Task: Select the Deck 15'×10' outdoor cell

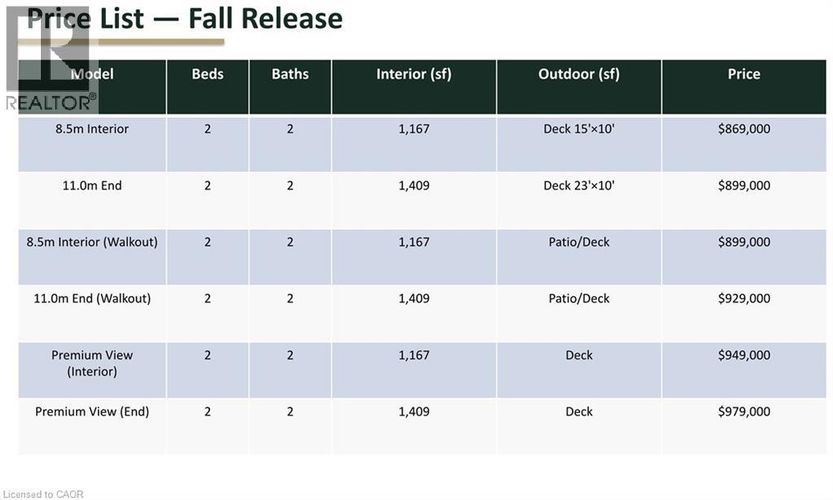Action: click(x=578, y=129)
